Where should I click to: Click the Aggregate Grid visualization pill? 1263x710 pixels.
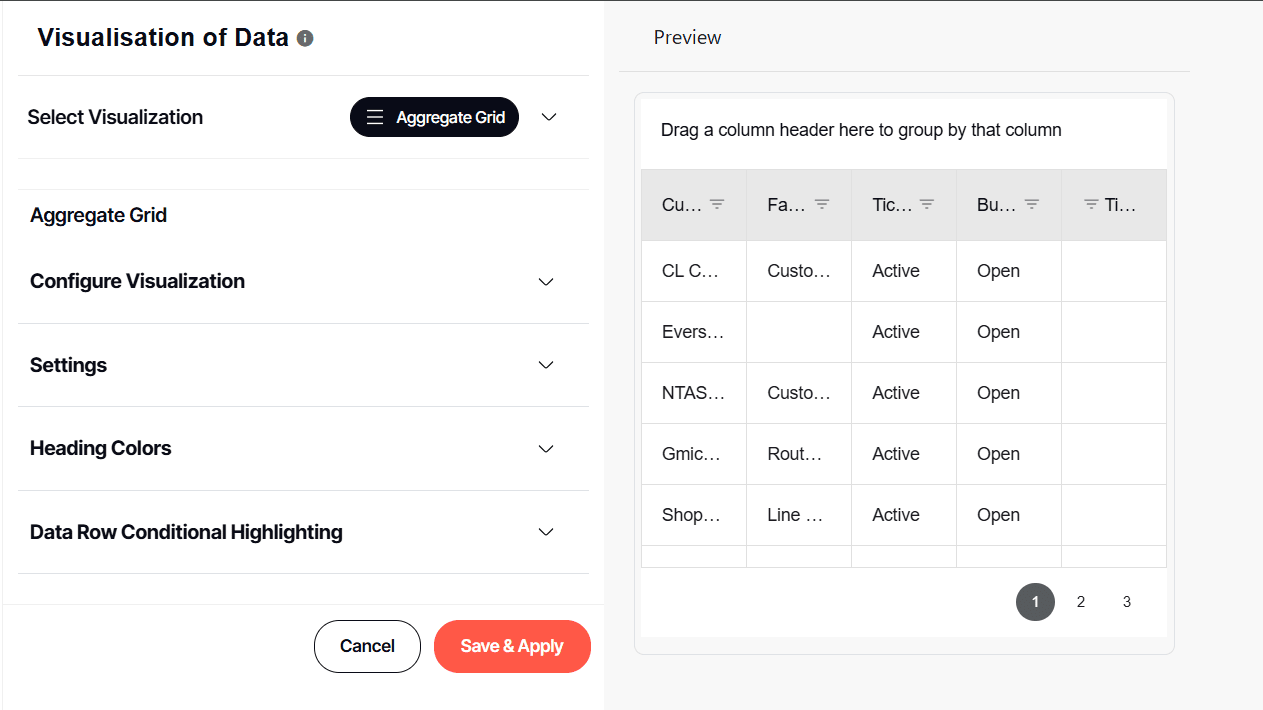(434, 117)
